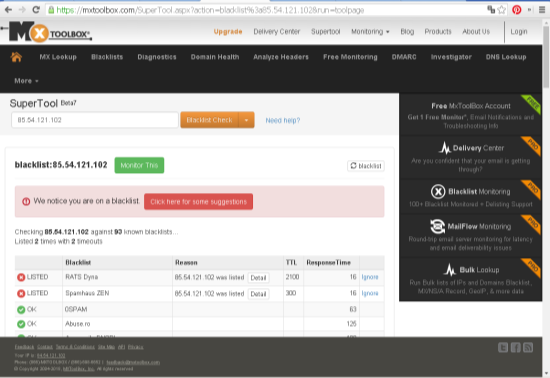Open Detail for RATS Dyna listing

(x=258, y=278)
